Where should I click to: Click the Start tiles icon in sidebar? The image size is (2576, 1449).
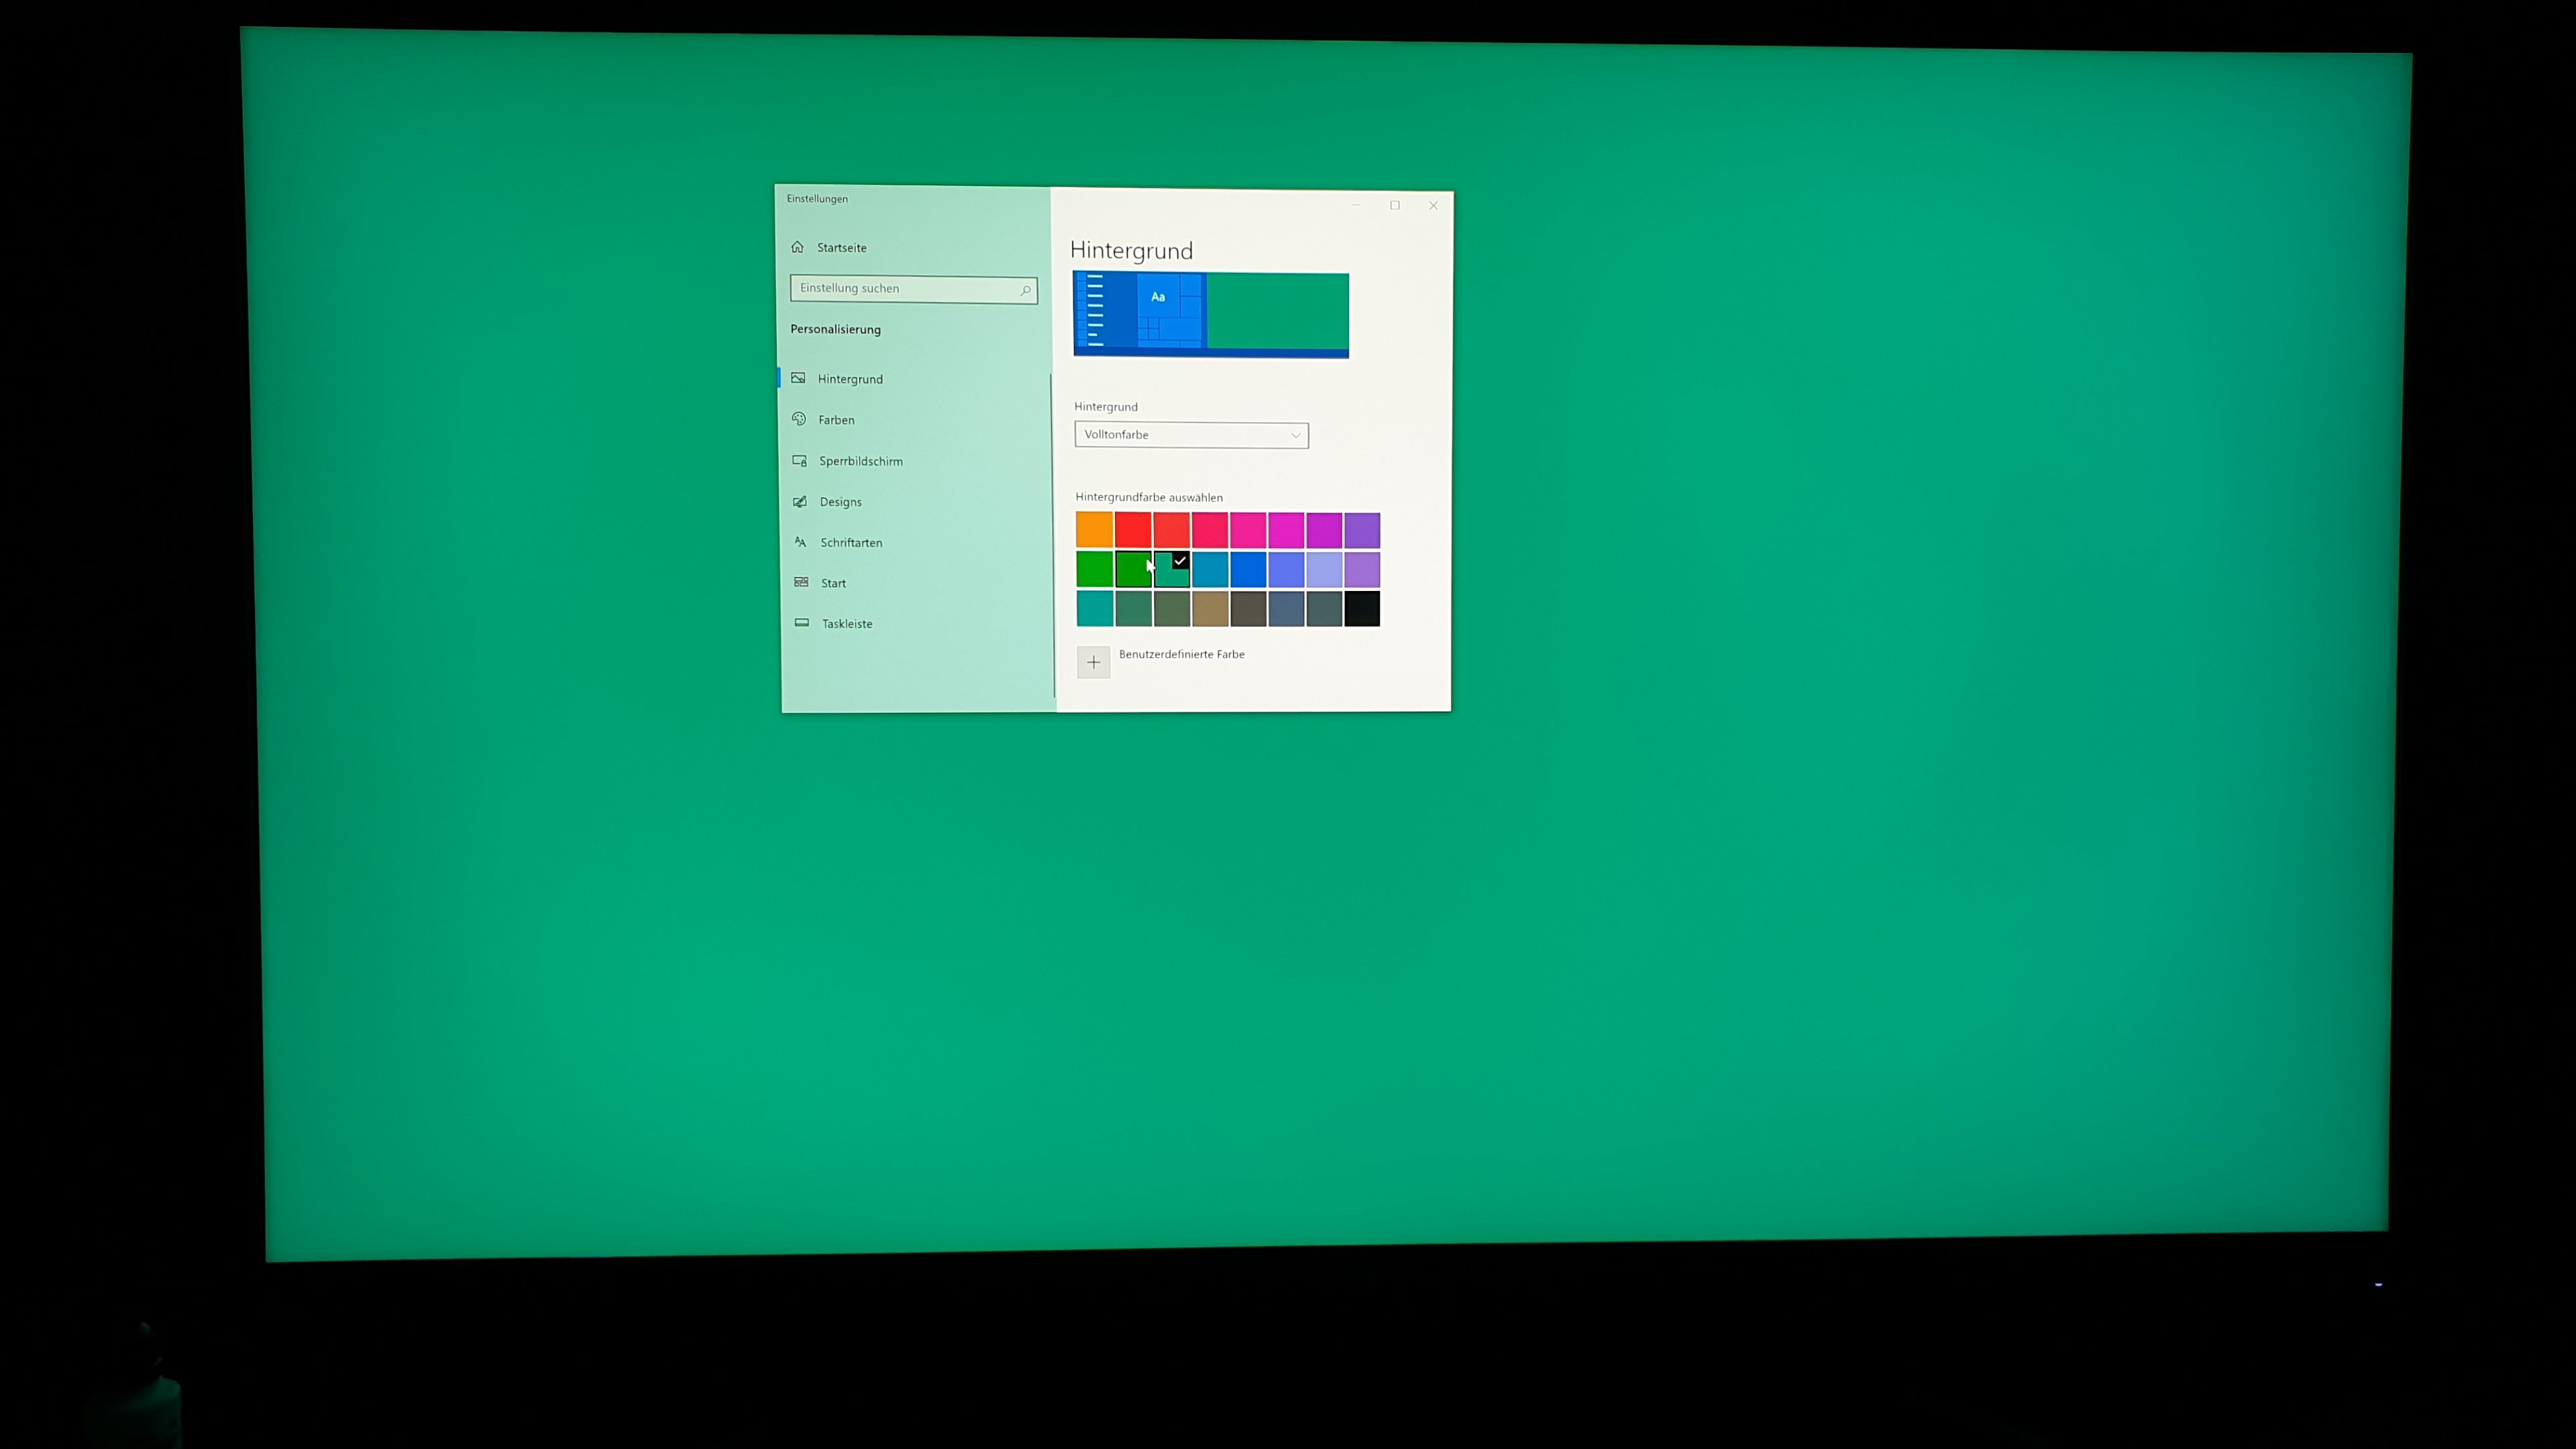(x=801, y=582)
